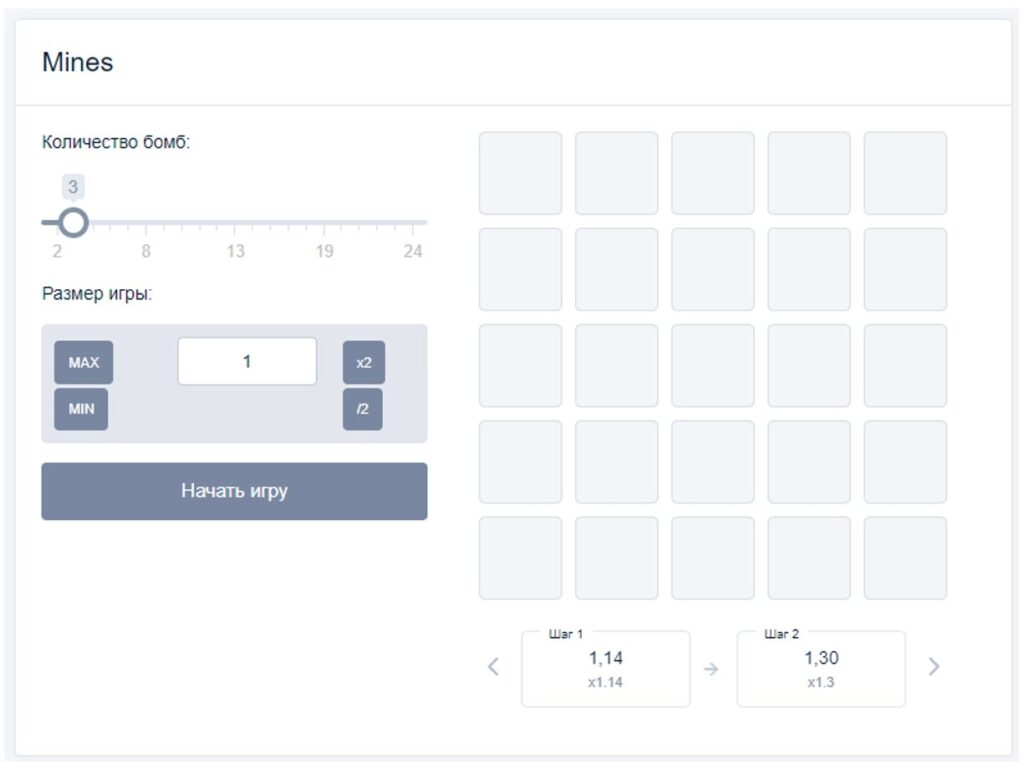Double the bet with x2 button
Image resolution: width=1024 pixels, height=764 pixels.
click(x=364, y=362)
